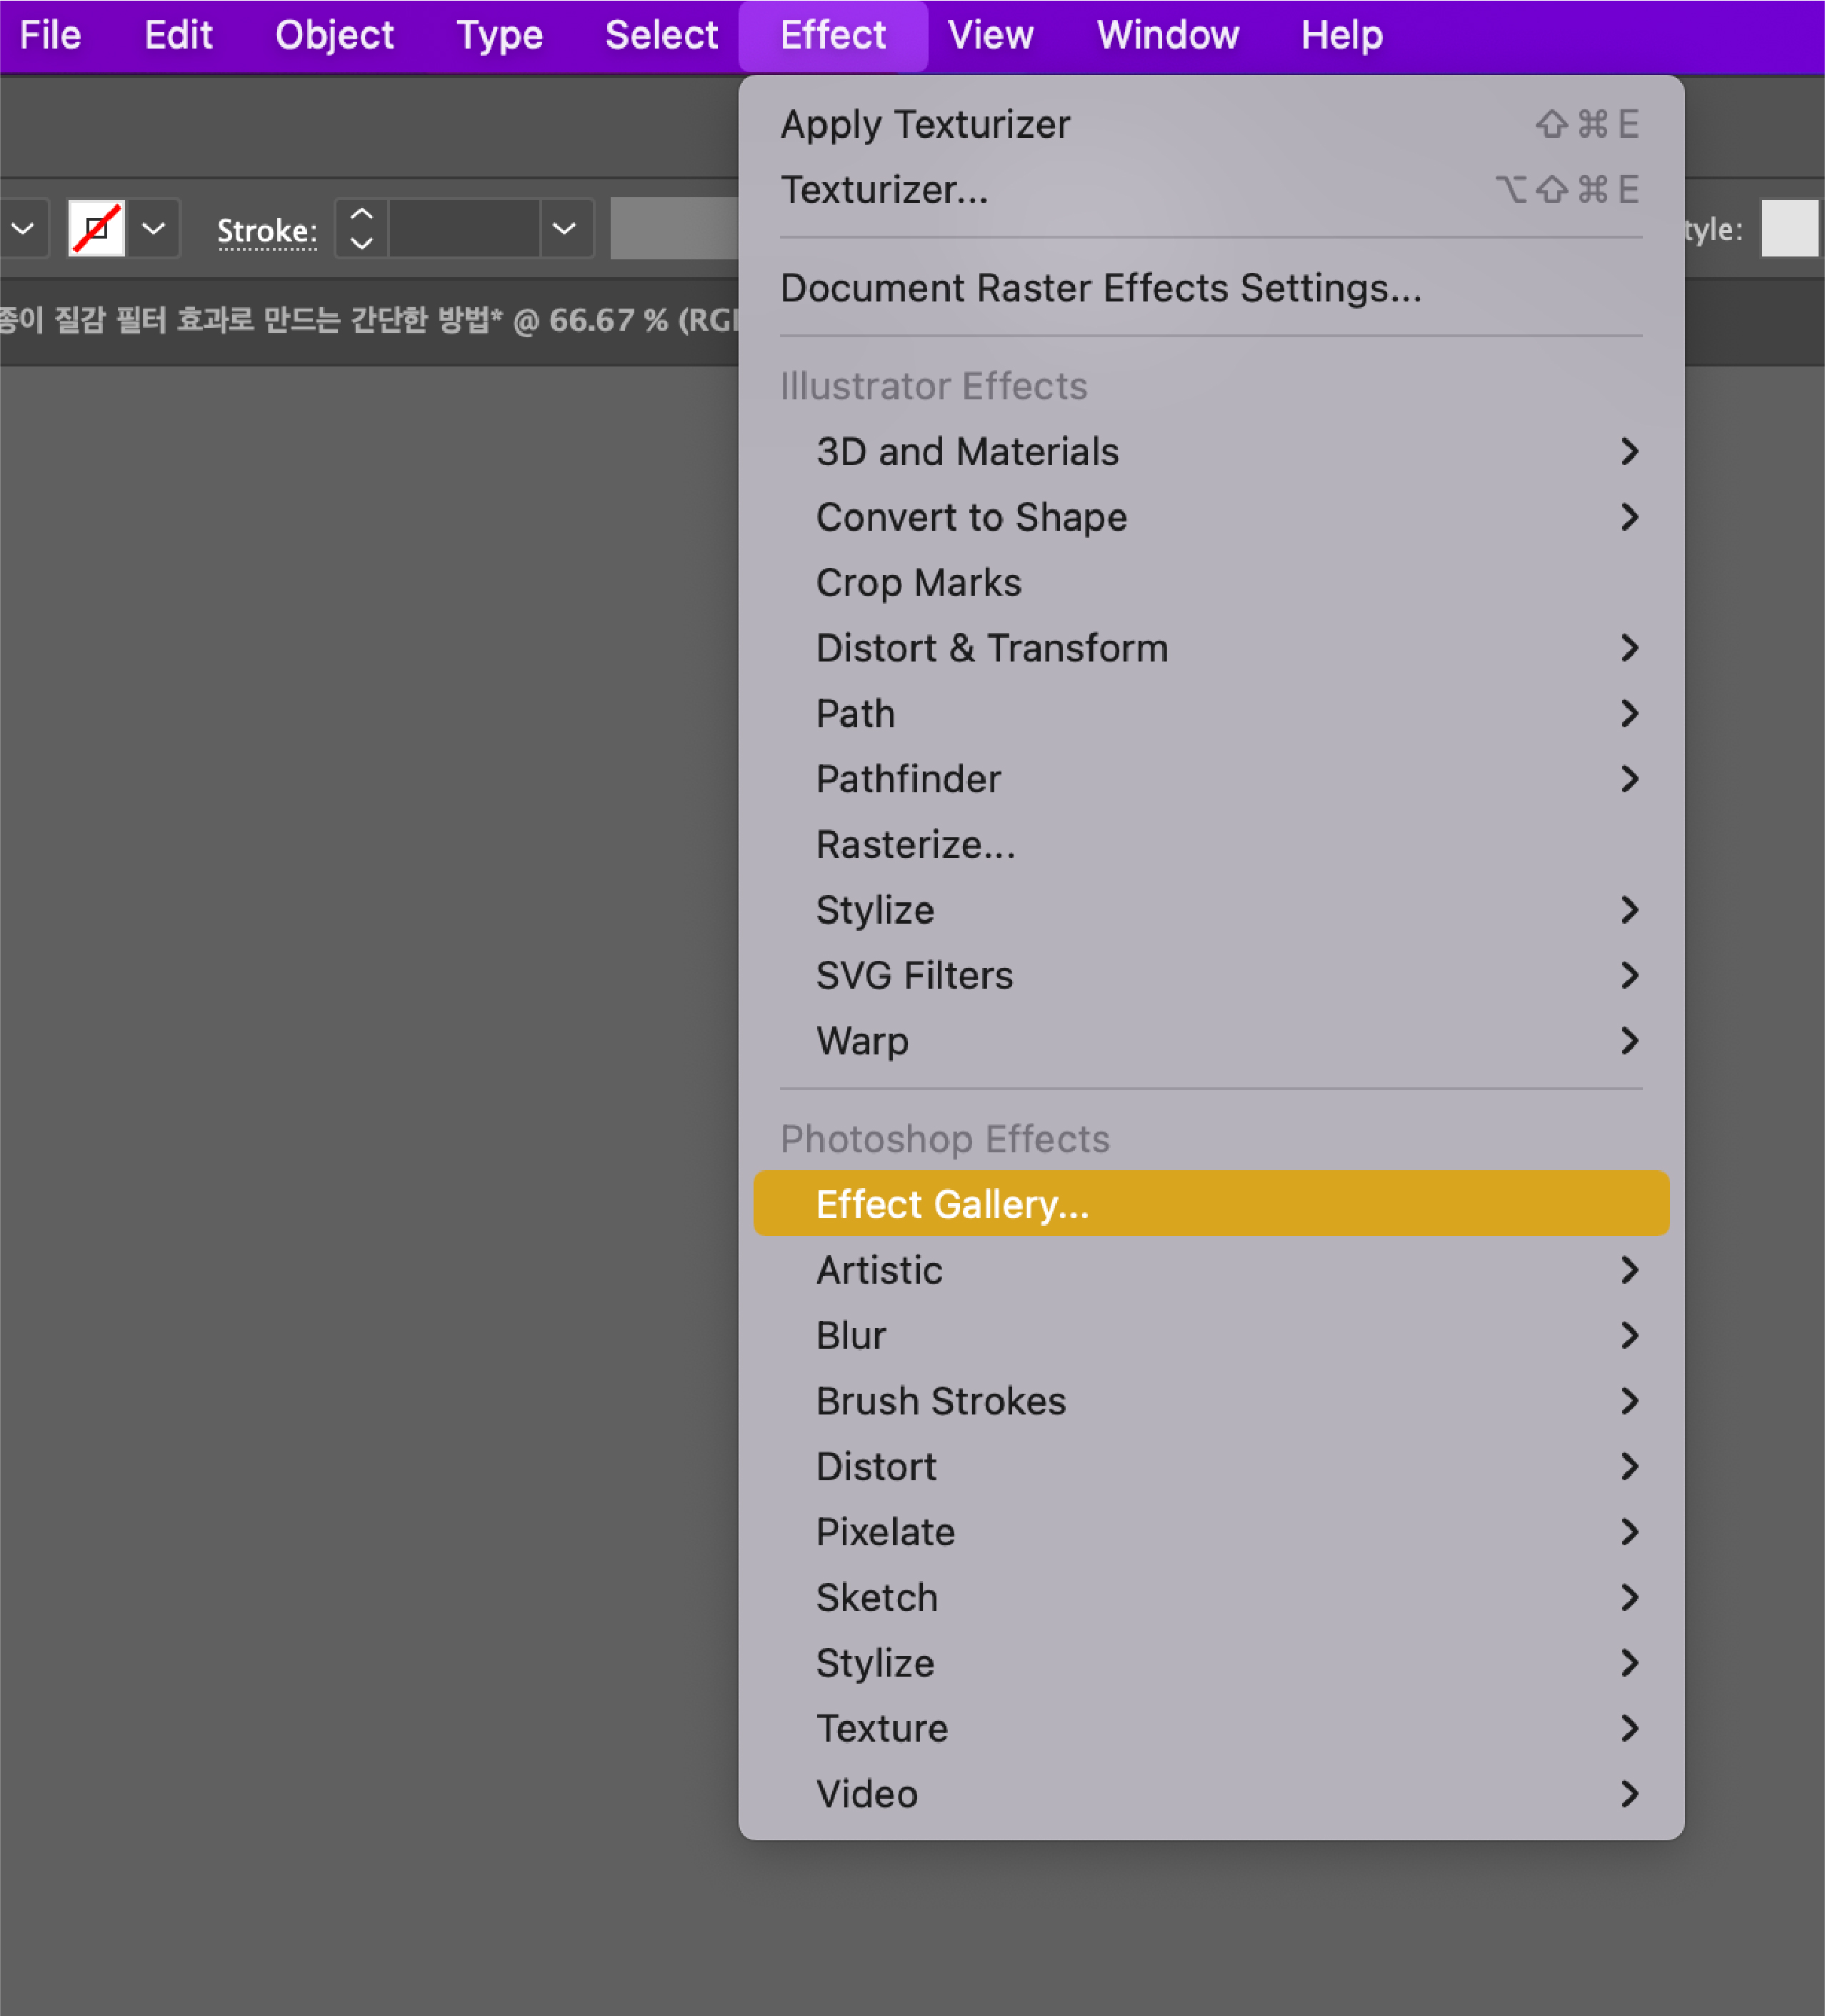The height and width of the screenshot is (2016, 1825).
Task: Open the Edit menu
Action: [178, 36]
